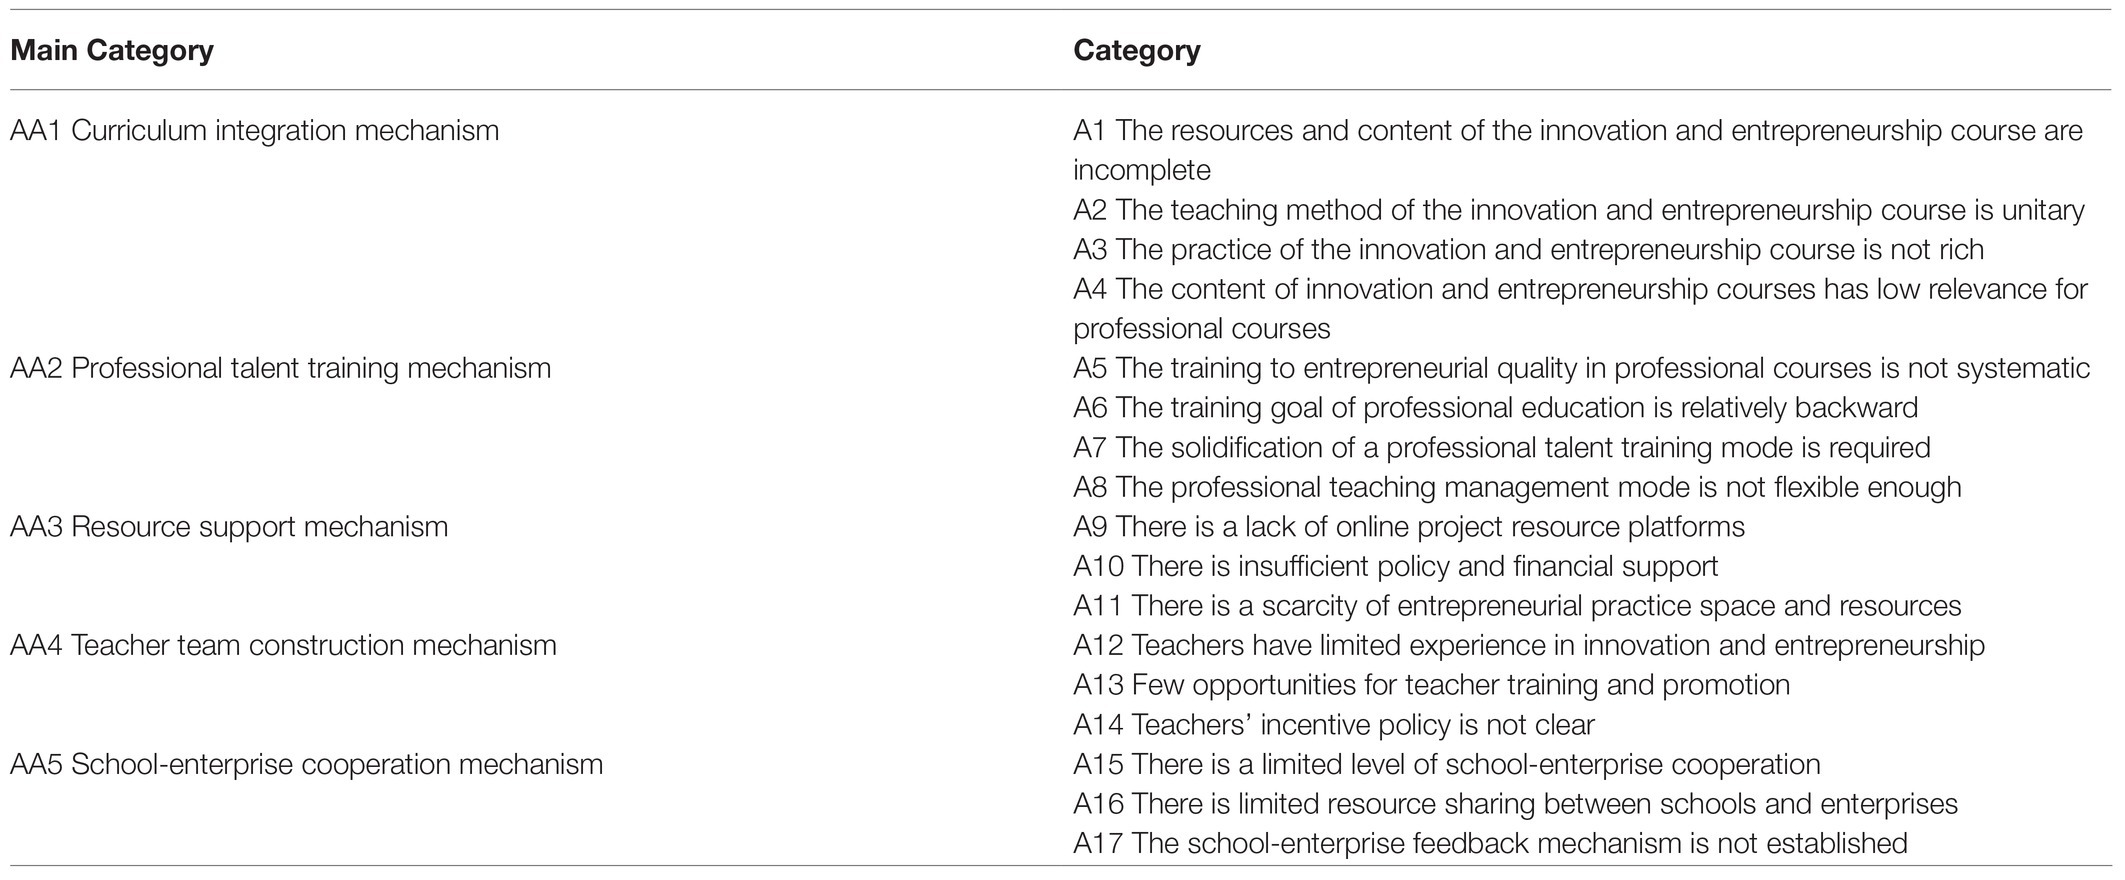The height and width of the screenshot is (880, 2125).
Task: Click AA5 School-enterprise cooperation mechanism
Action: 307,764
